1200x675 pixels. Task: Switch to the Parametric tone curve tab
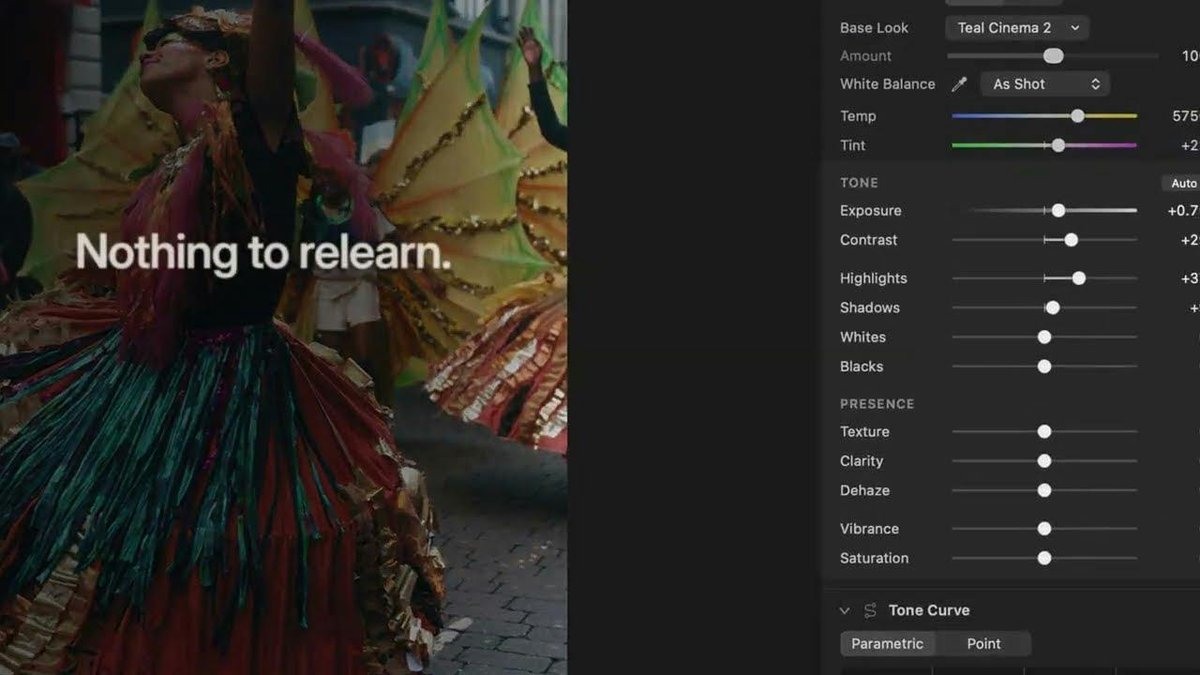[x=887, y=644]
